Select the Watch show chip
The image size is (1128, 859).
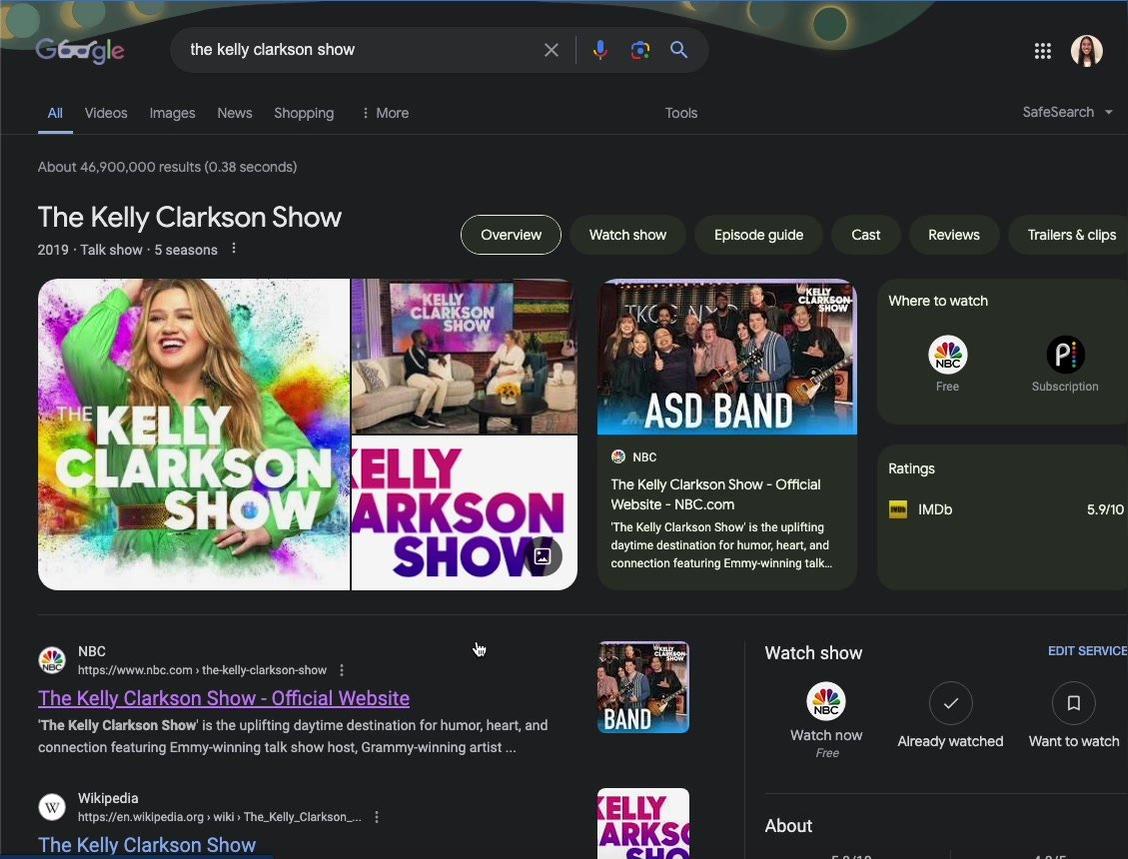coord(627,235)
